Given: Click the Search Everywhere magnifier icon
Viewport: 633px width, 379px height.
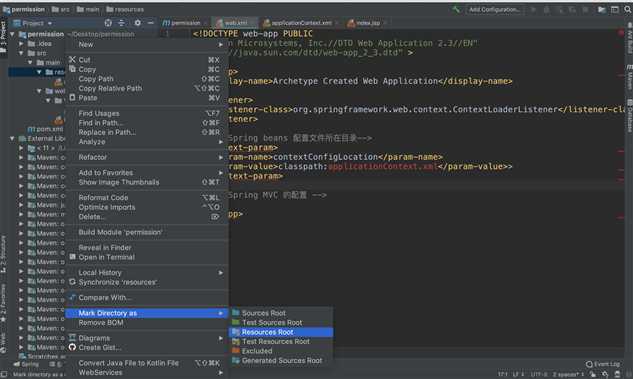Looking at the screenshot, I should pos(627,9).
